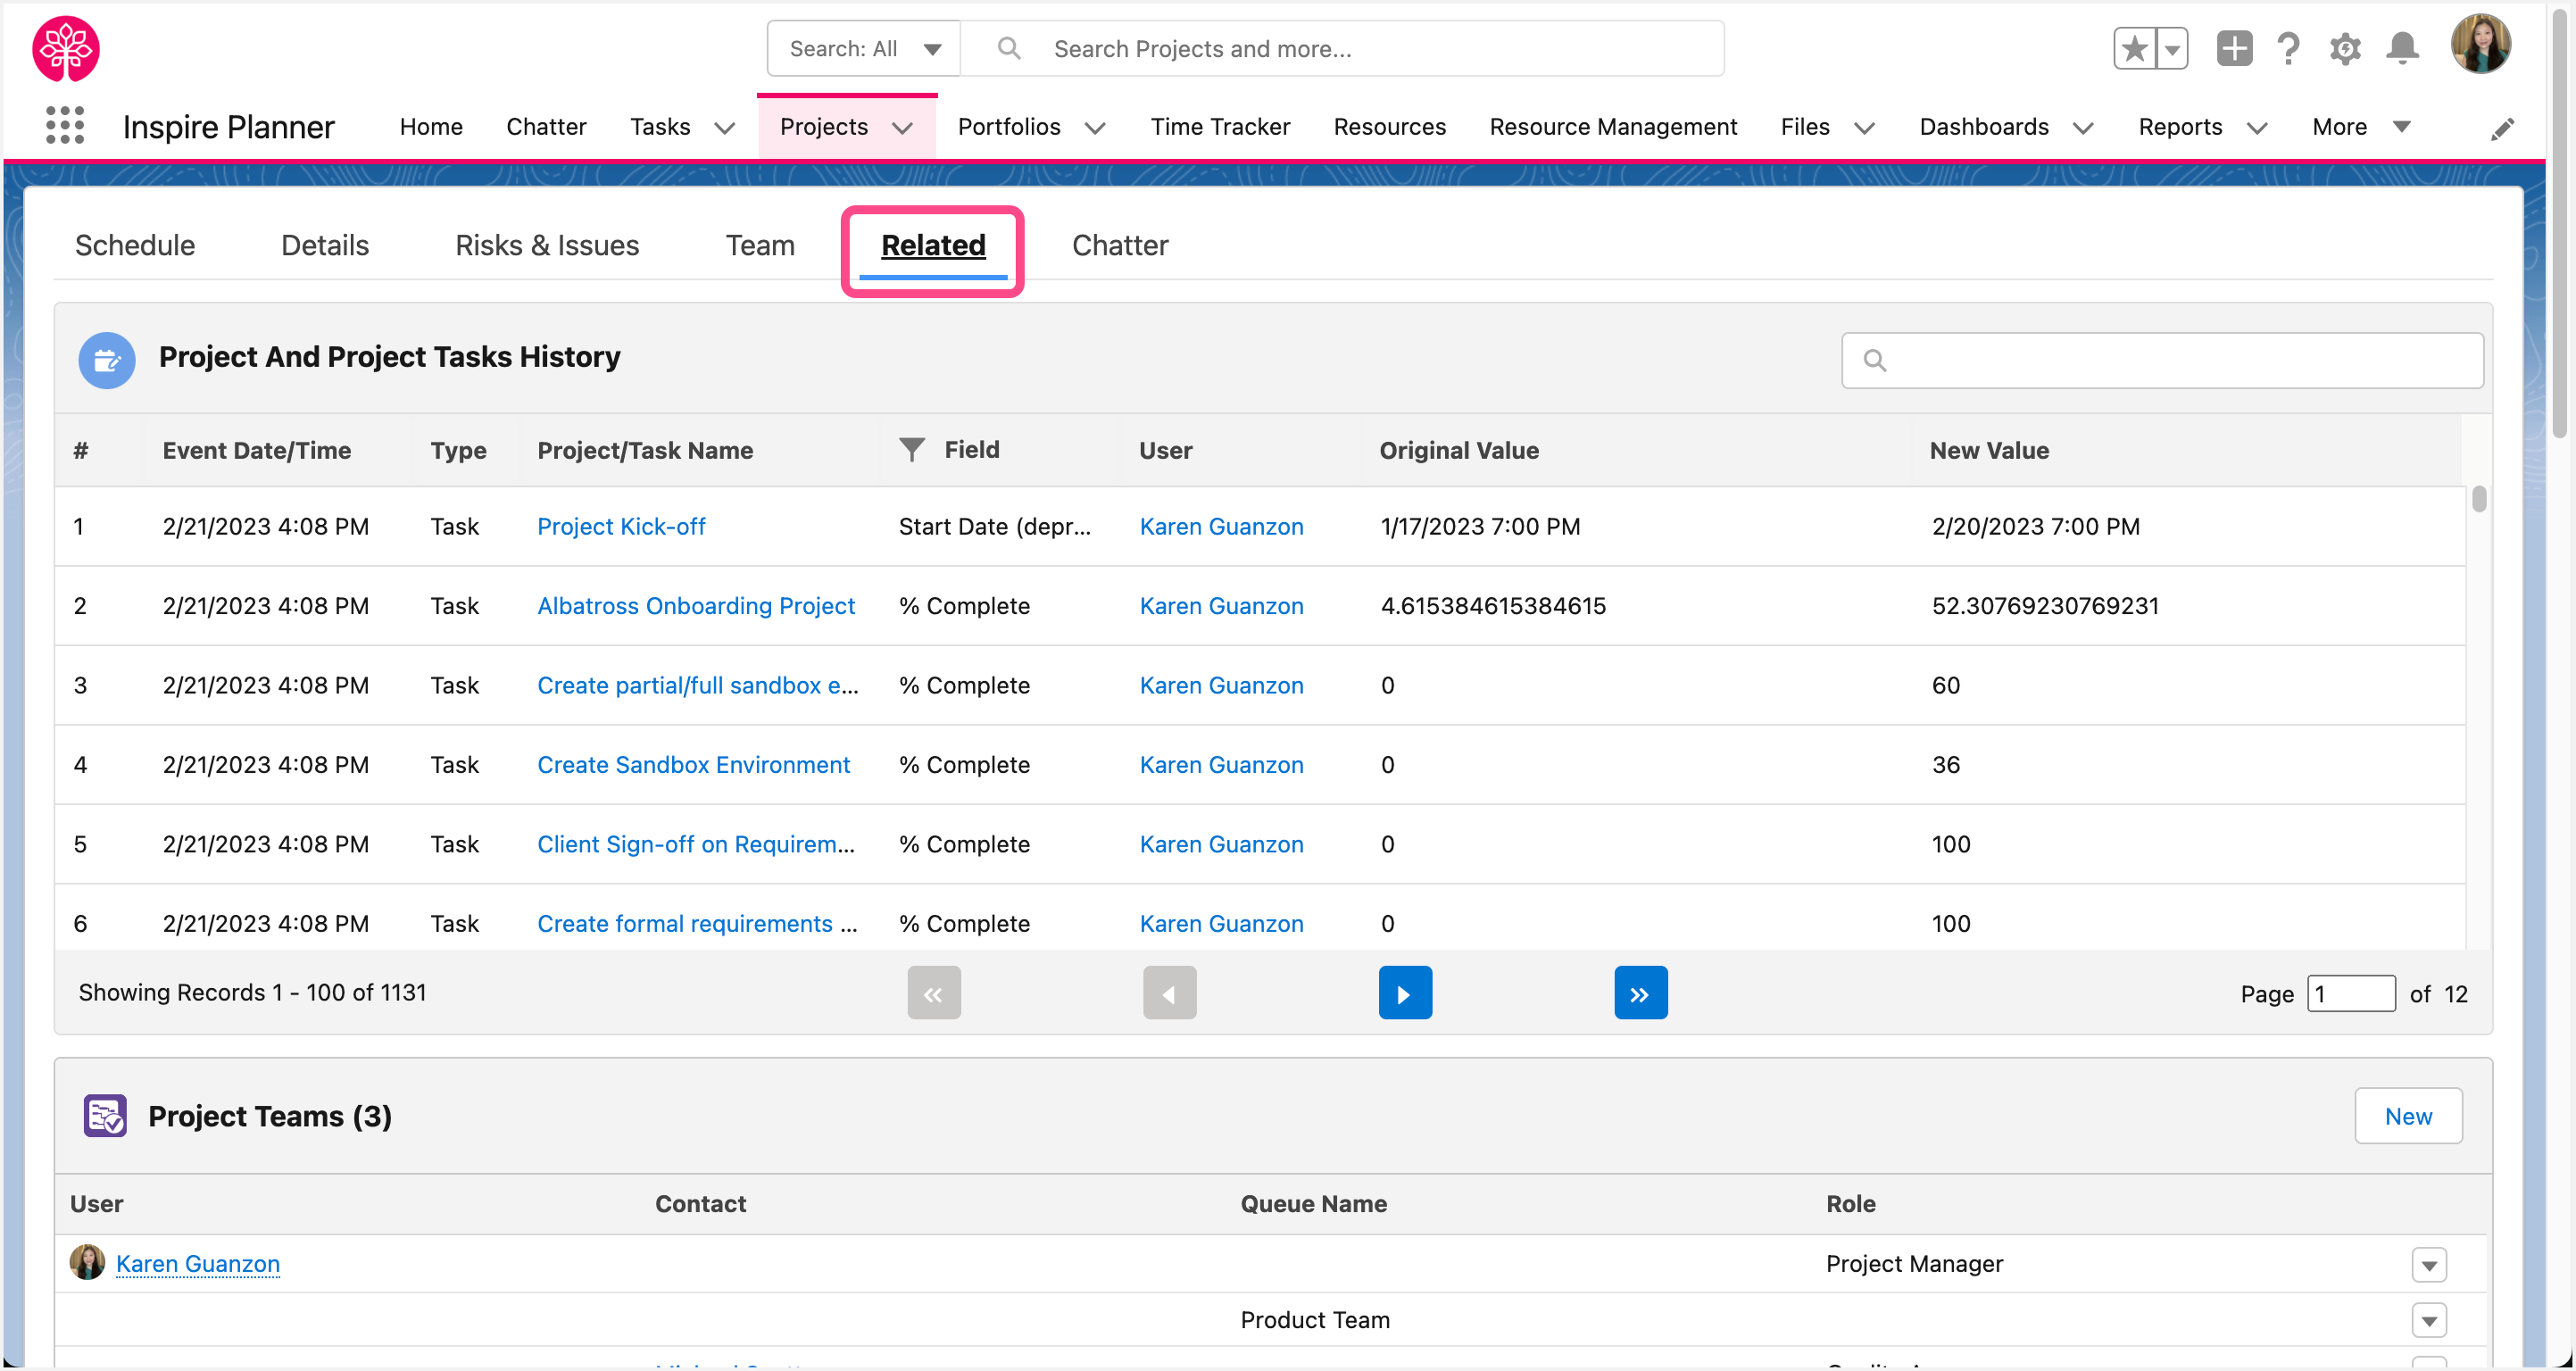Click the last page navigation button
Viewport: 2576px width, 1371px height.
coord(1639,991)
